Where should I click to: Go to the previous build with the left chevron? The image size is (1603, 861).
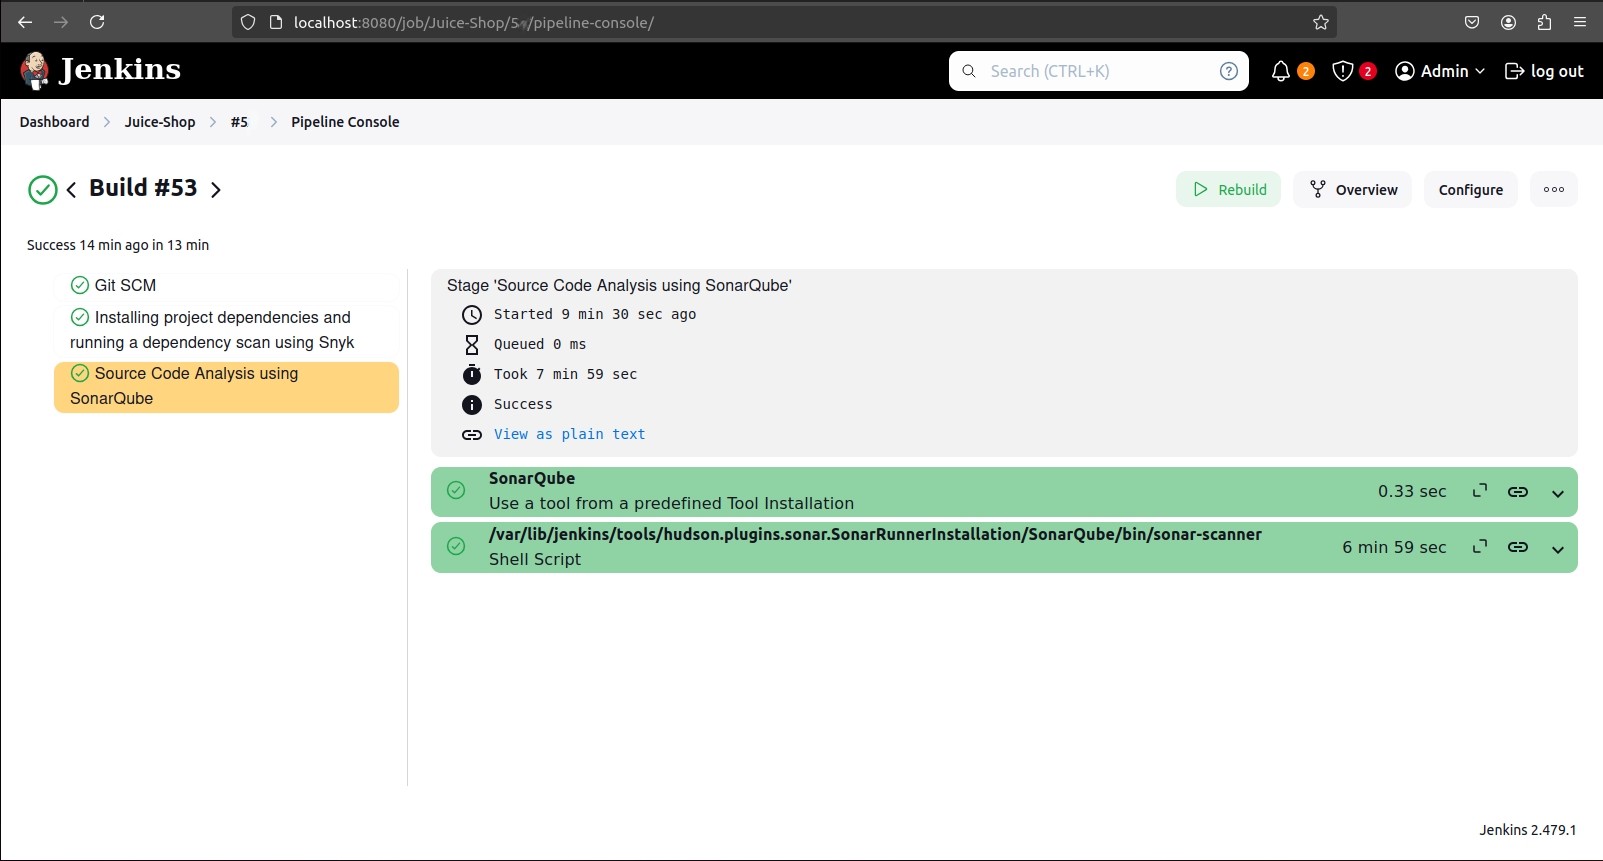(x=71, y=189)
